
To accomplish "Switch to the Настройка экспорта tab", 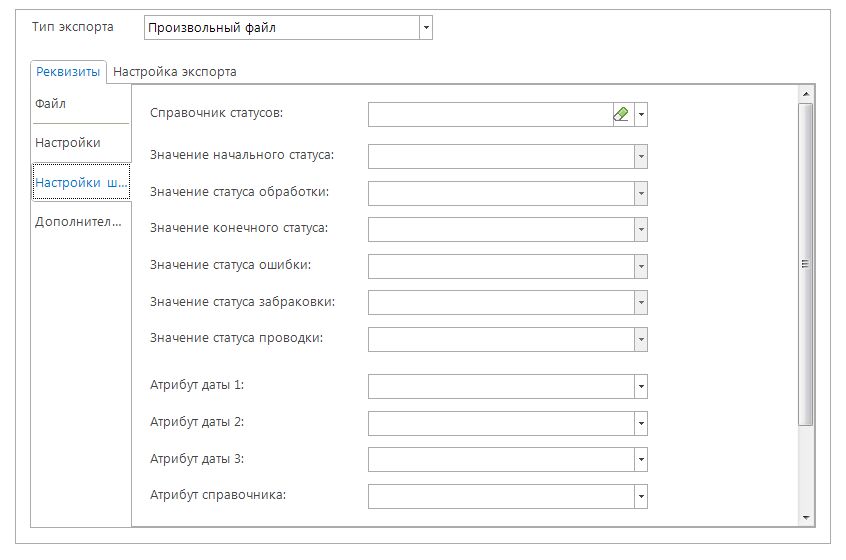I will [175, 72].
